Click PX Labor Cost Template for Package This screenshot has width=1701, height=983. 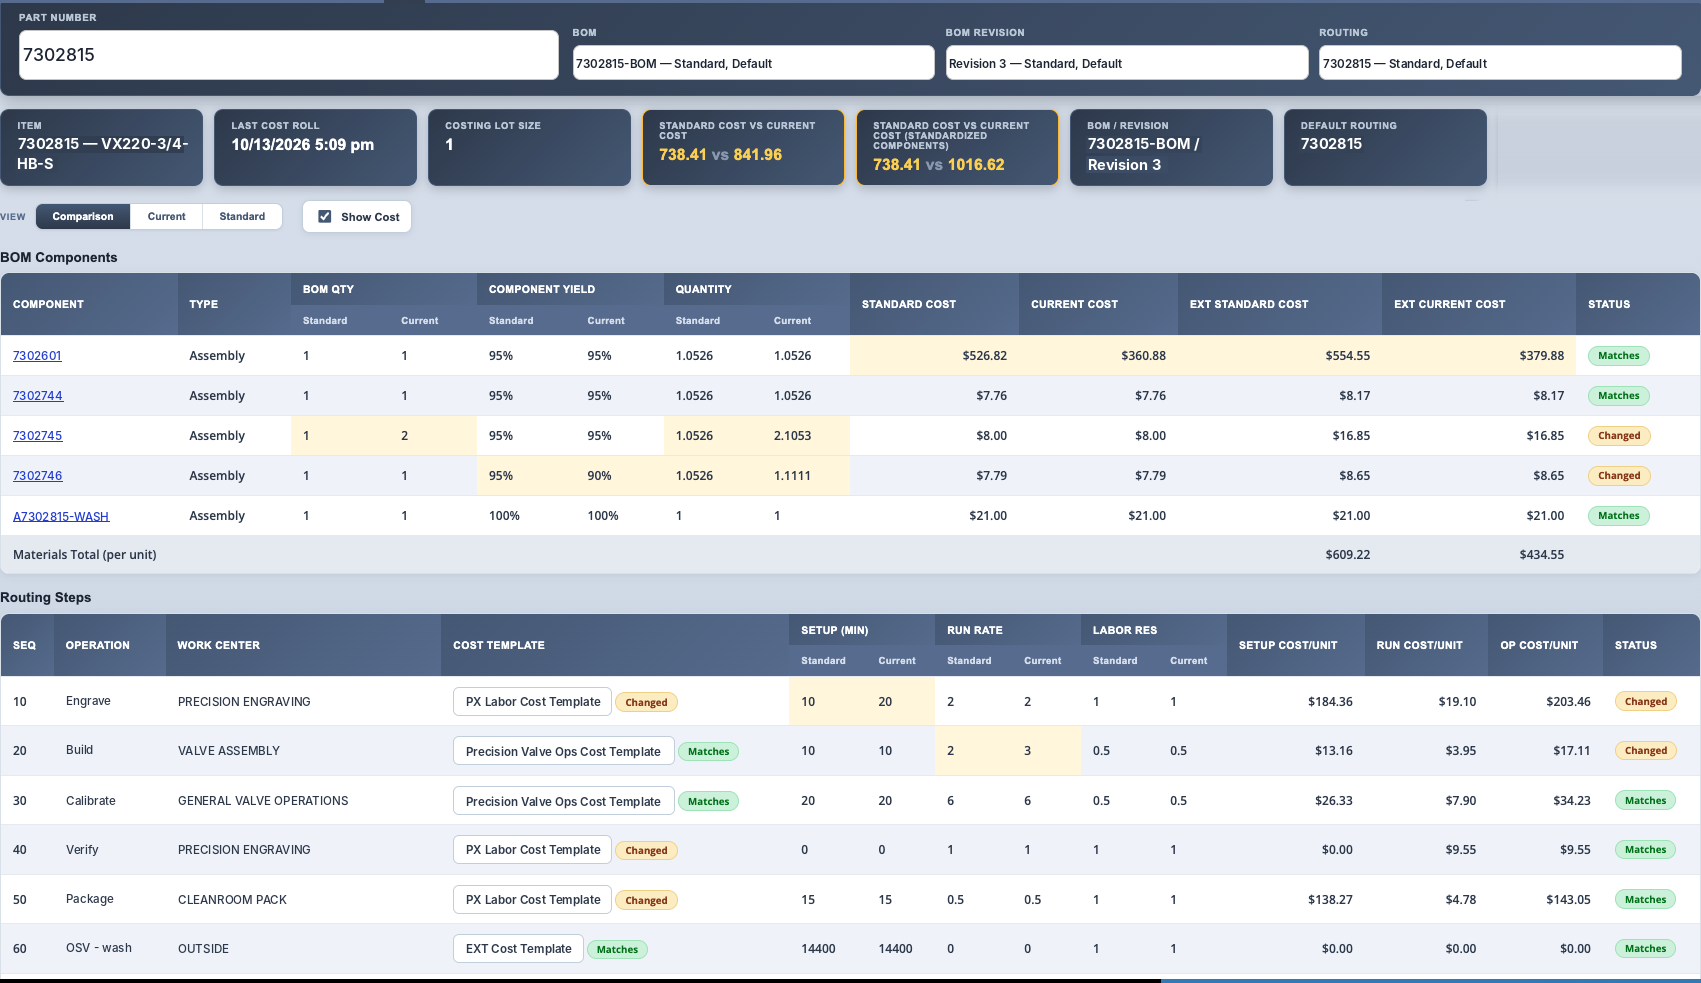click(532, 900)
